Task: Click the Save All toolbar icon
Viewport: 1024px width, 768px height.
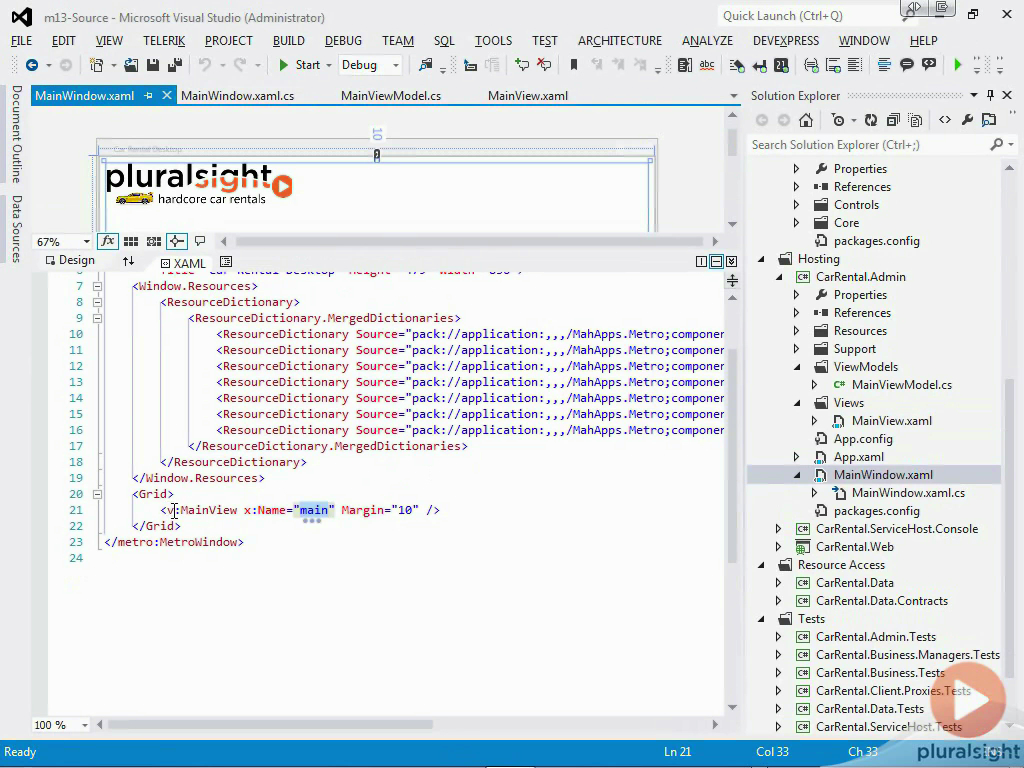Action: (x=174, y=65)
